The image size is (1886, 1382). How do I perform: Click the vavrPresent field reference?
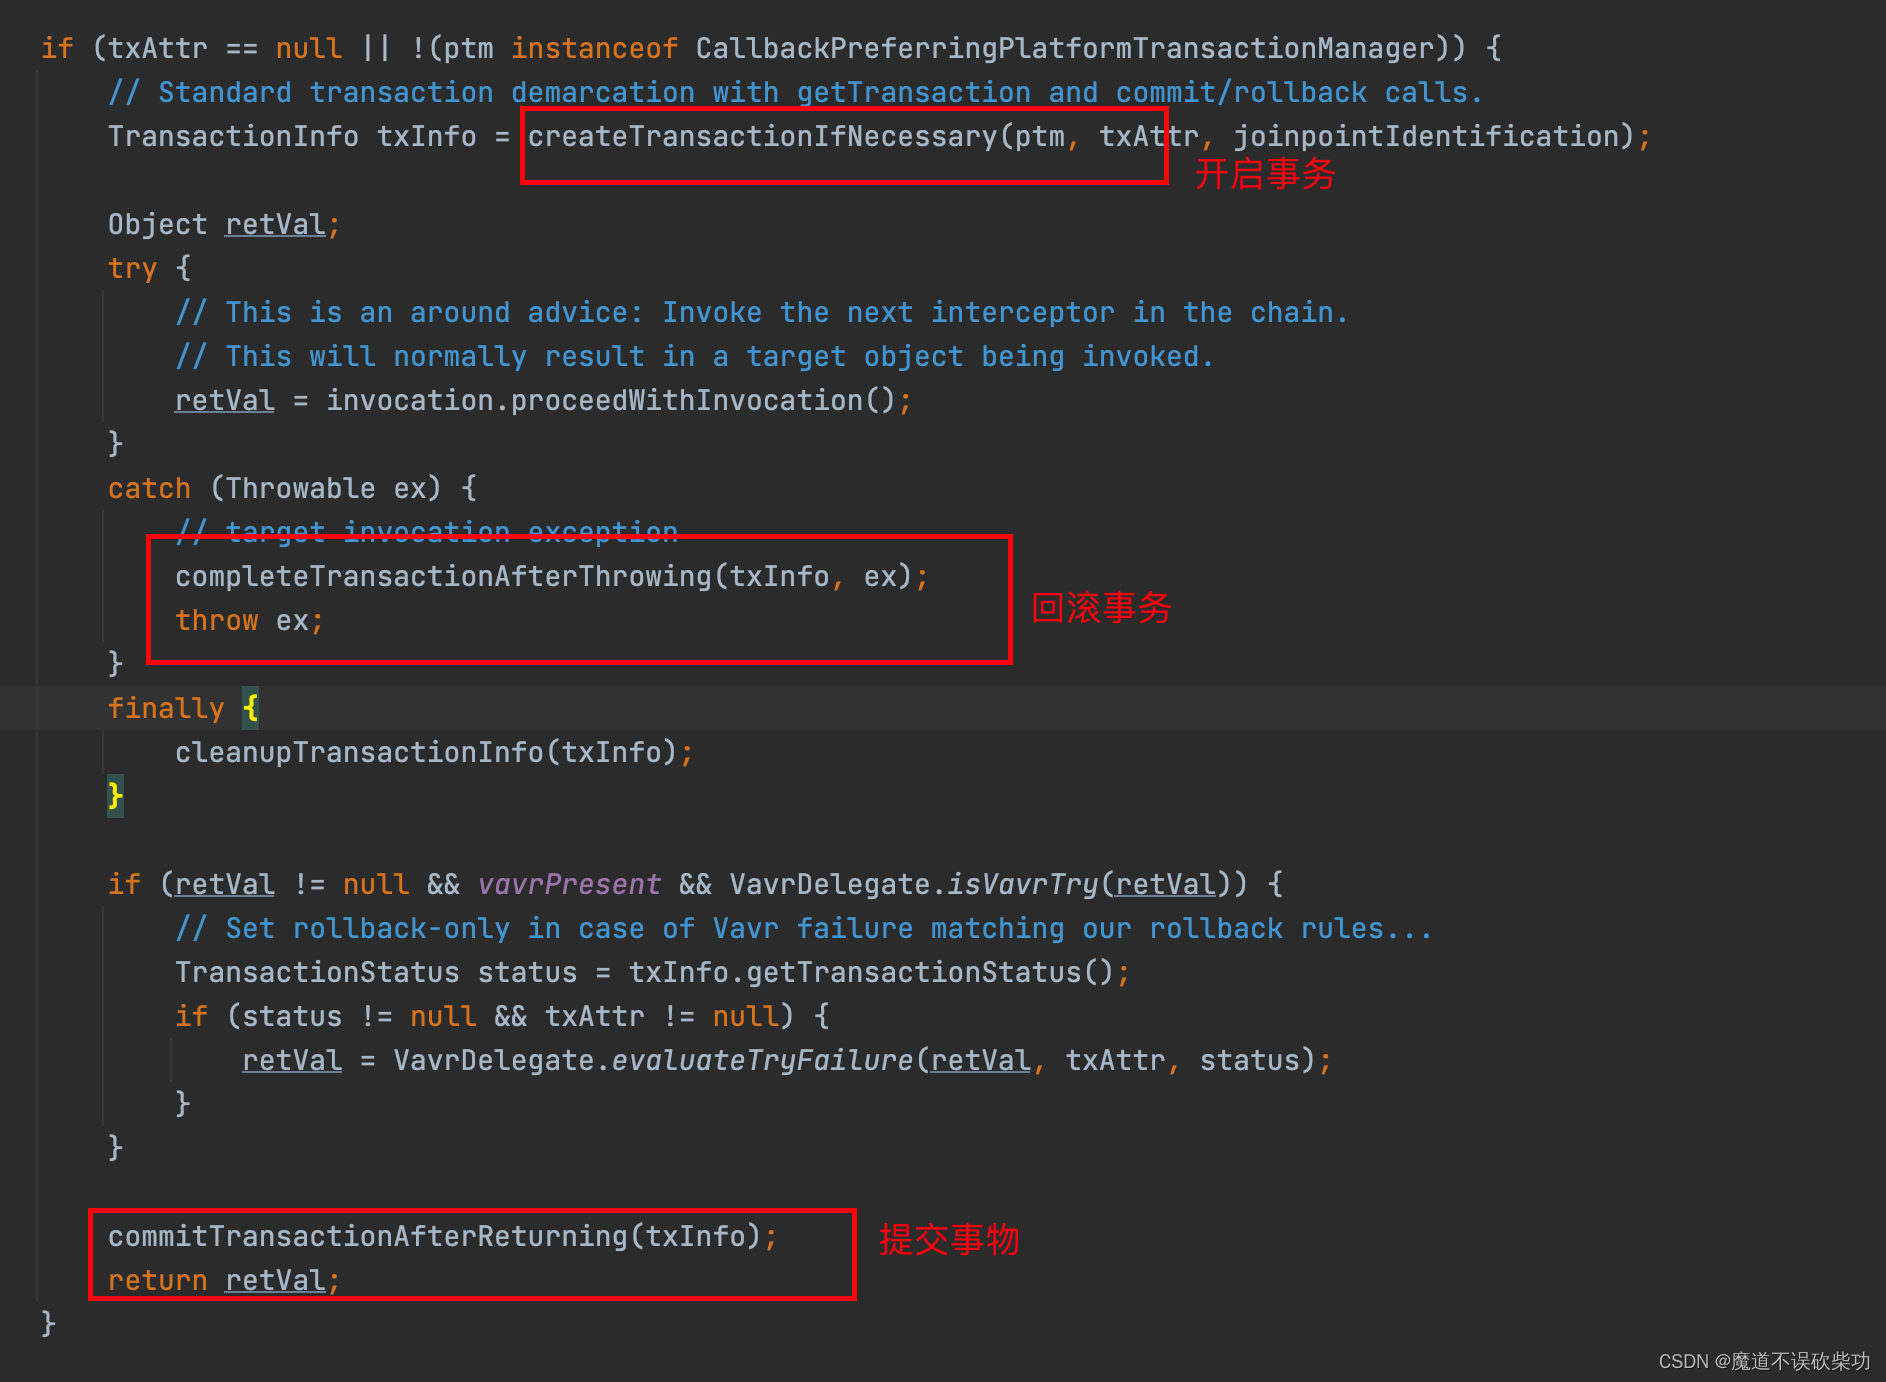click(569, 884)
